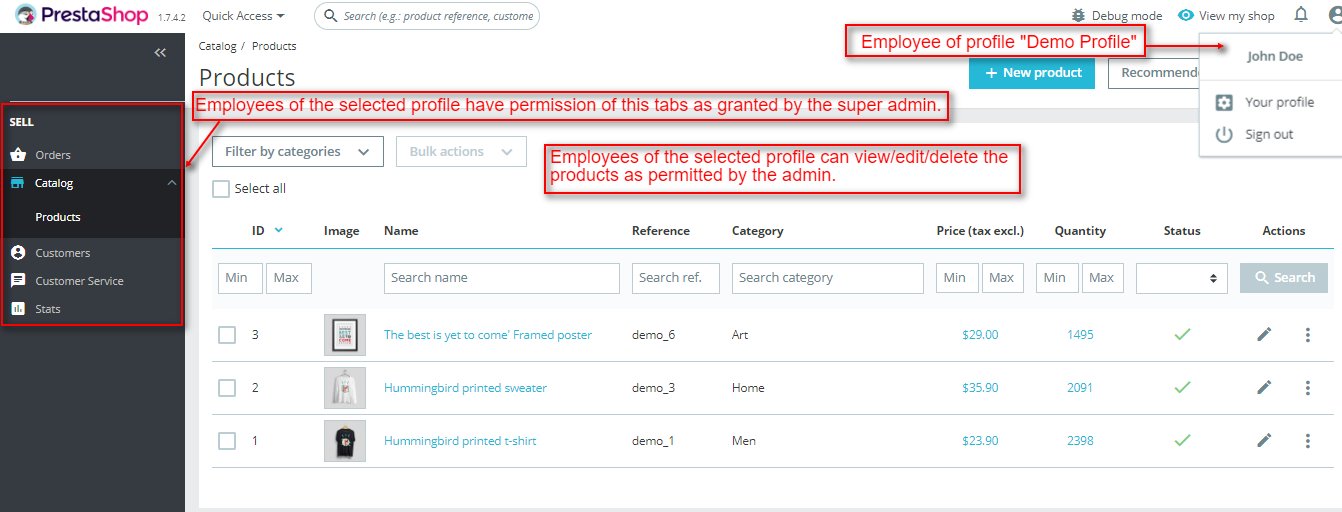Open Hummingbird printed sweater product link
The height and width of the screenshot is (512, 1342).
[465, 388]
